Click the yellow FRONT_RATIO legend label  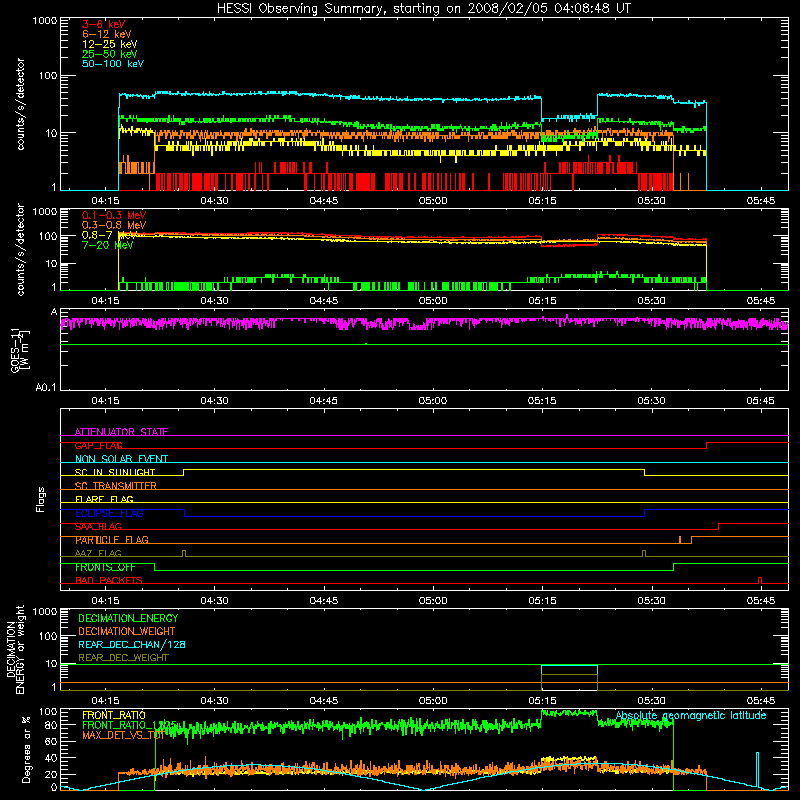tap(114, 715)
